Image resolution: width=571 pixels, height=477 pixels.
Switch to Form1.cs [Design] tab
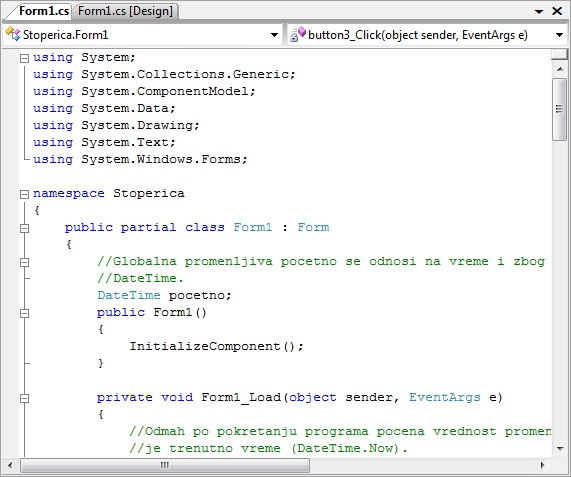[125, 11]
